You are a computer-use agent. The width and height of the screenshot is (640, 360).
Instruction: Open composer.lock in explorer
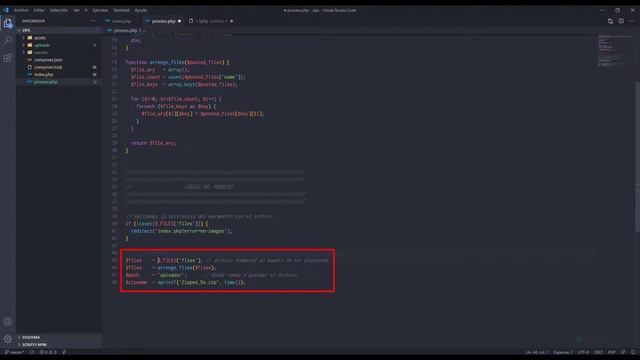pos(48,67)
